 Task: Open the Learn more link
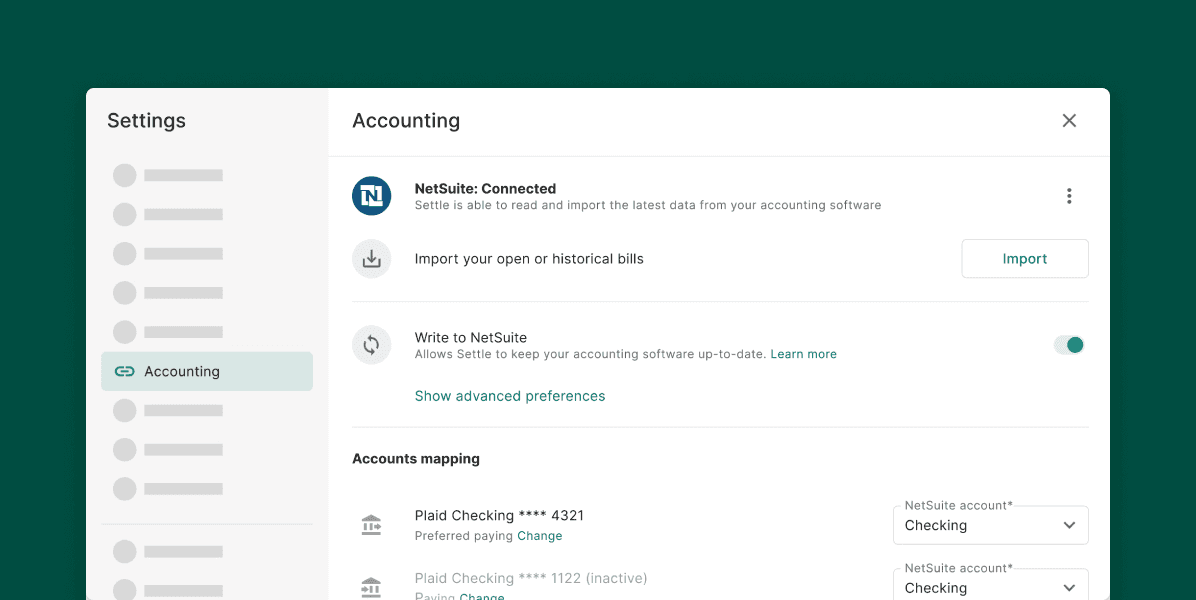pos(803,353)
